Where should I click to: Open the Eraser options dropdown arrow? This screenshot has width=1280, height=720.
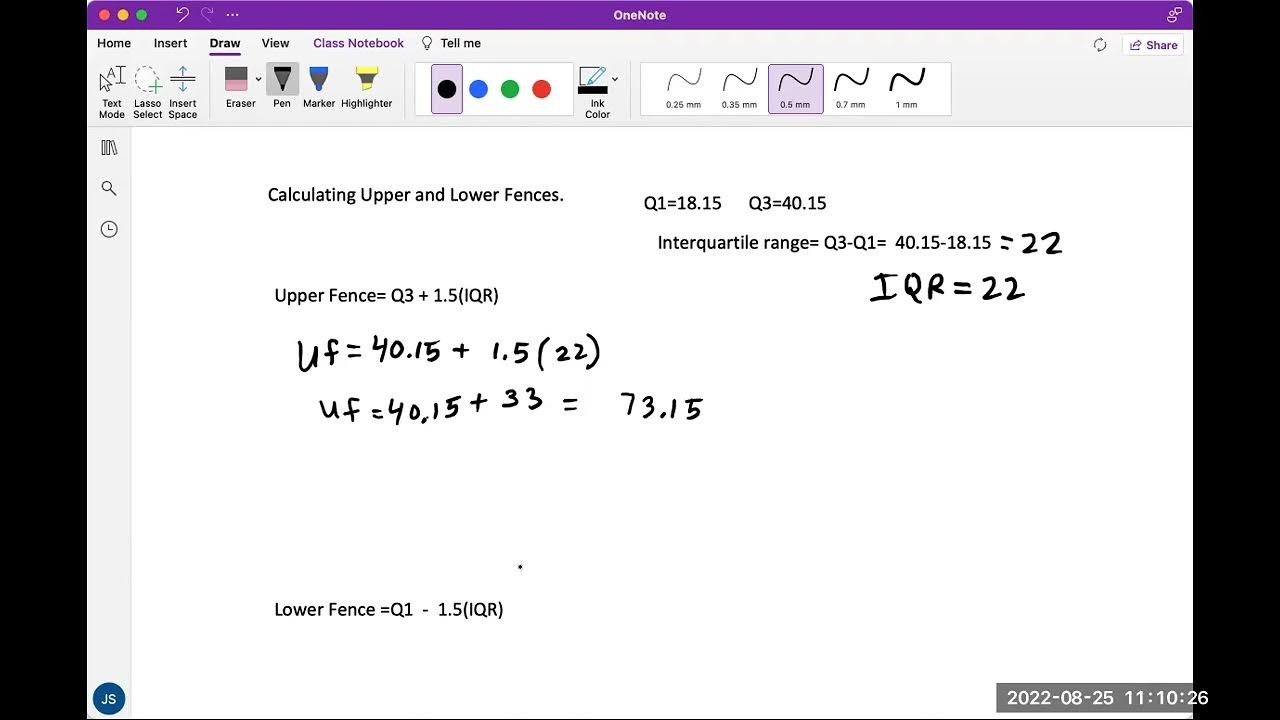258,79
